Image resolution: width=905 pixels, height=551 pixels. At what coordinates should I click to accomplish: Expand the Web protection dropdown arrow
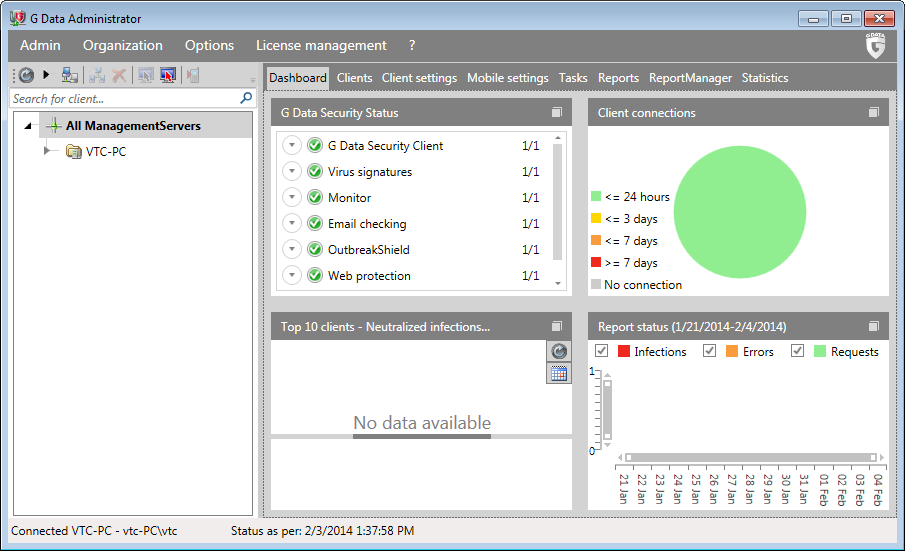pos(291,276)
